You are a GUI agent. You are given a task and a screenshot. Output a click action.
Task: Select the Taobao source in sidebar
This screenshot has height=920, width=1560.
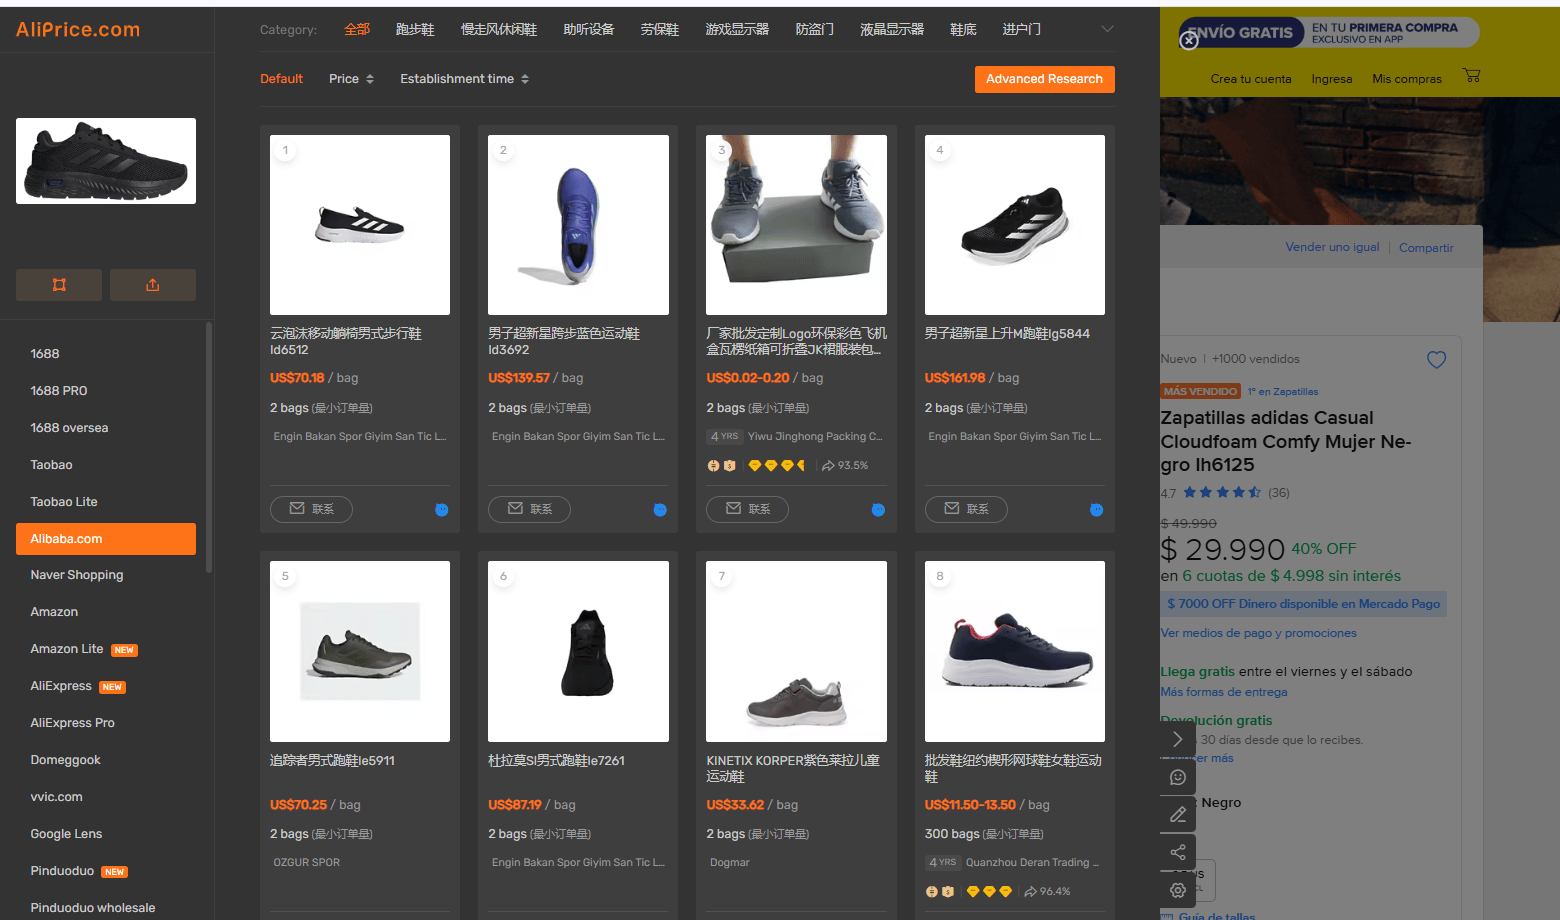(x=51, y=465)
